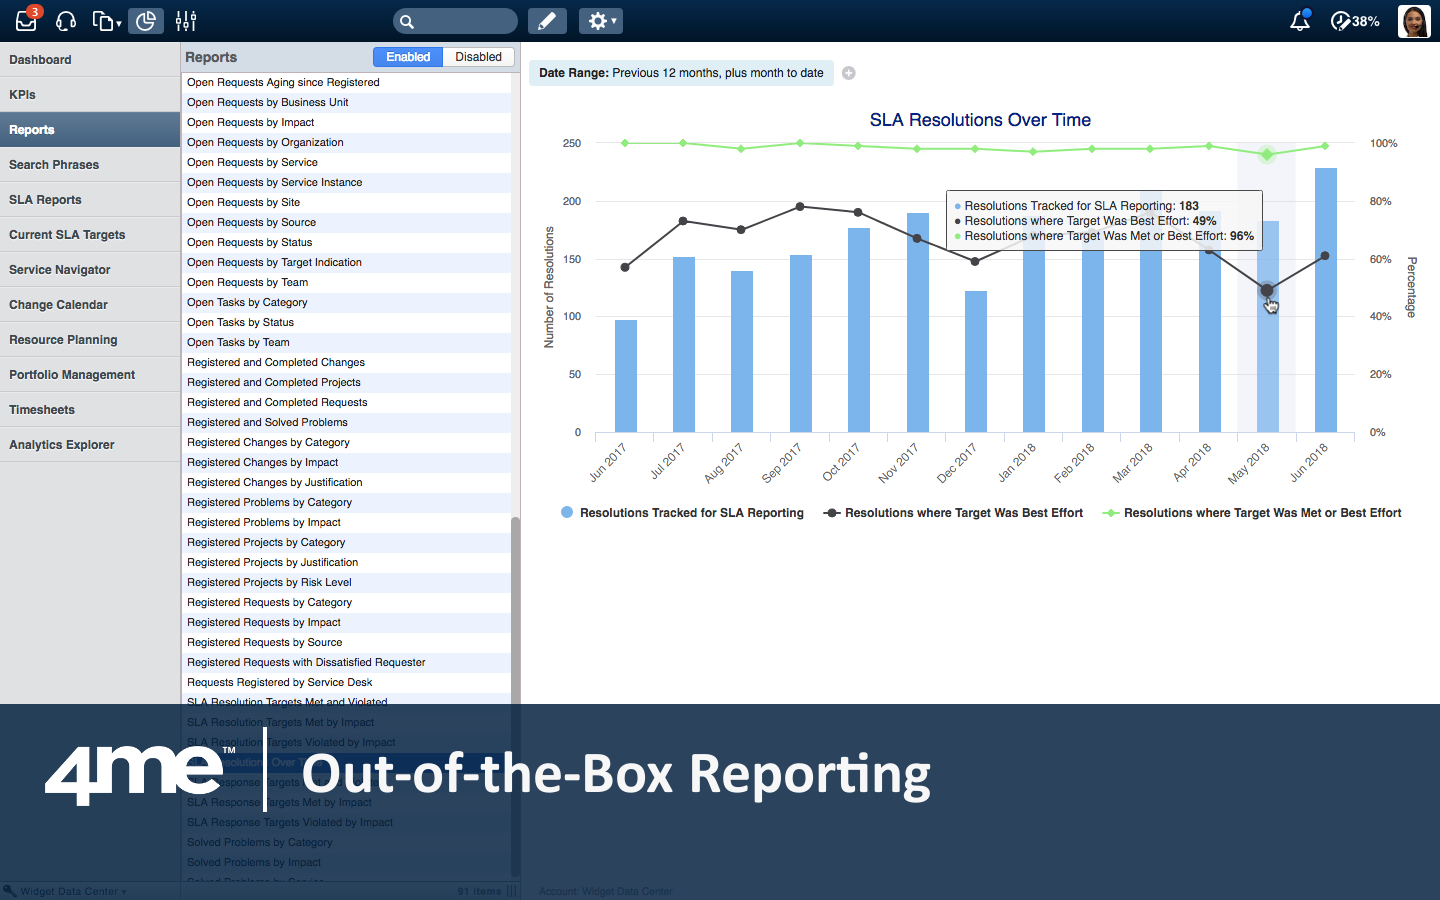Open the Registered Requests by Category report
Image resolution: width=1440 pixels, height=900 pixels.
[270, 603]
